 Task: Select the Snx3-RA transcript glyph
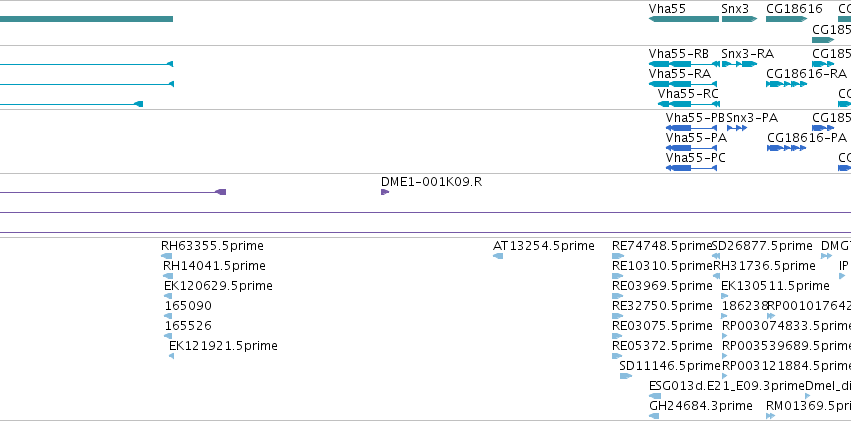click(x=739, y=64)
